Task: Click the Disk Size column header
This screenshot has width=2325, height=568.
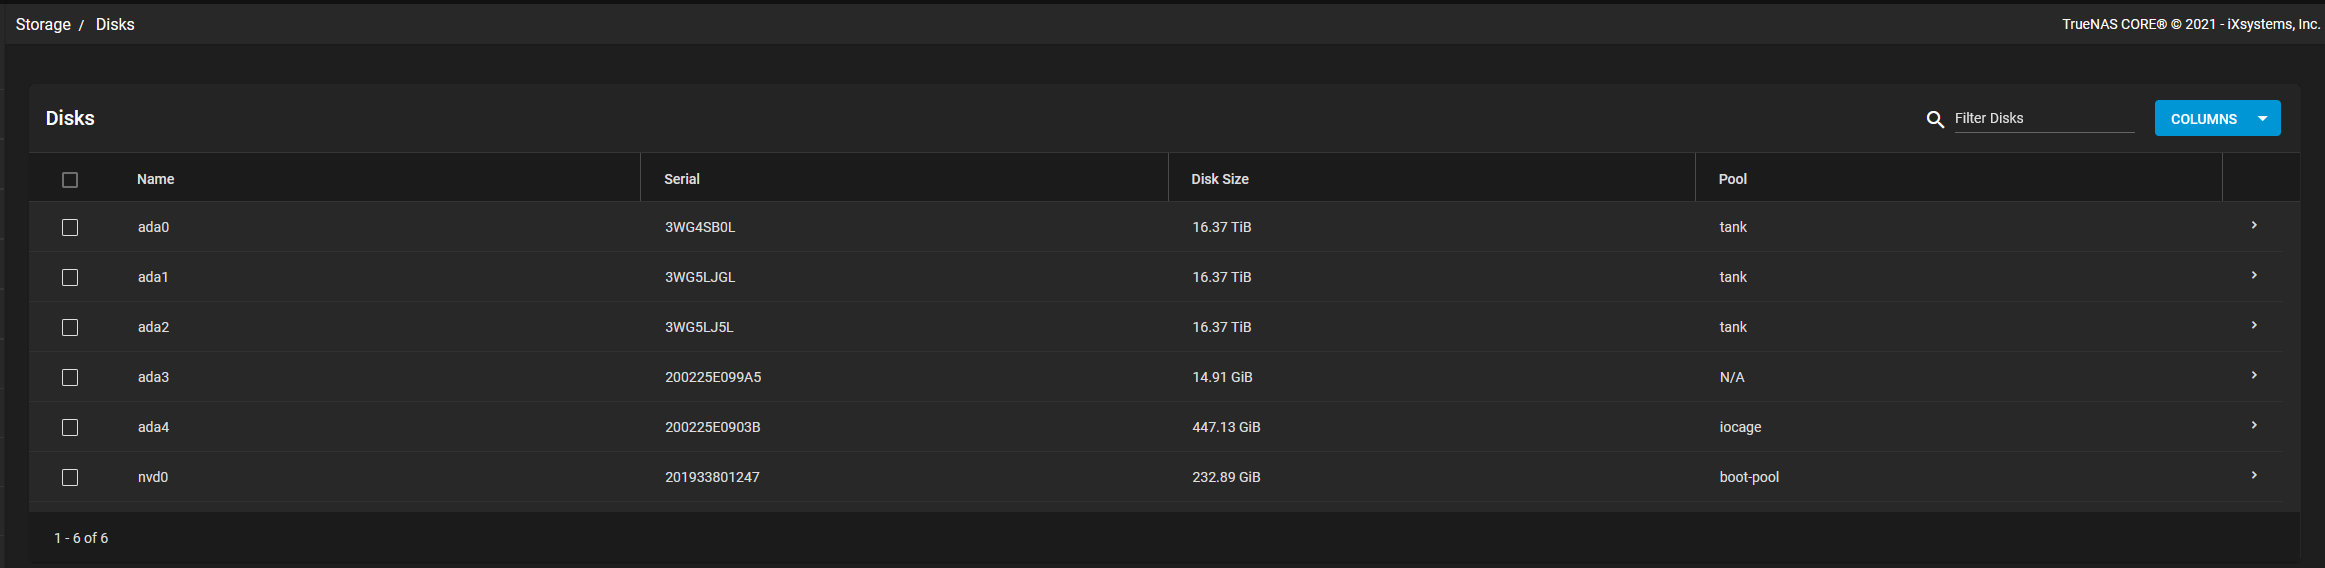Action: [1220, 179]
